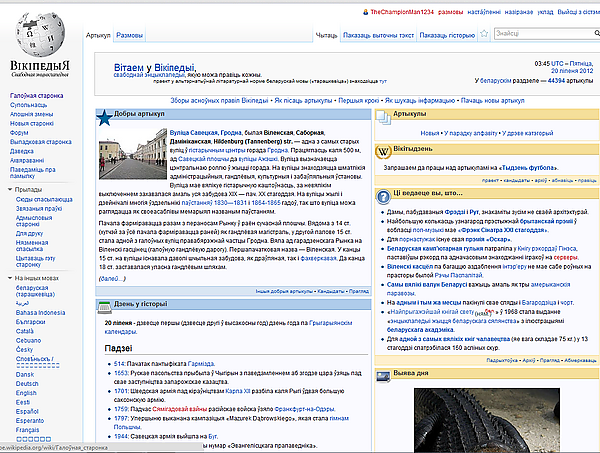Click the 1944 year link
Screen dimensions: 600x453
[121, 436]
